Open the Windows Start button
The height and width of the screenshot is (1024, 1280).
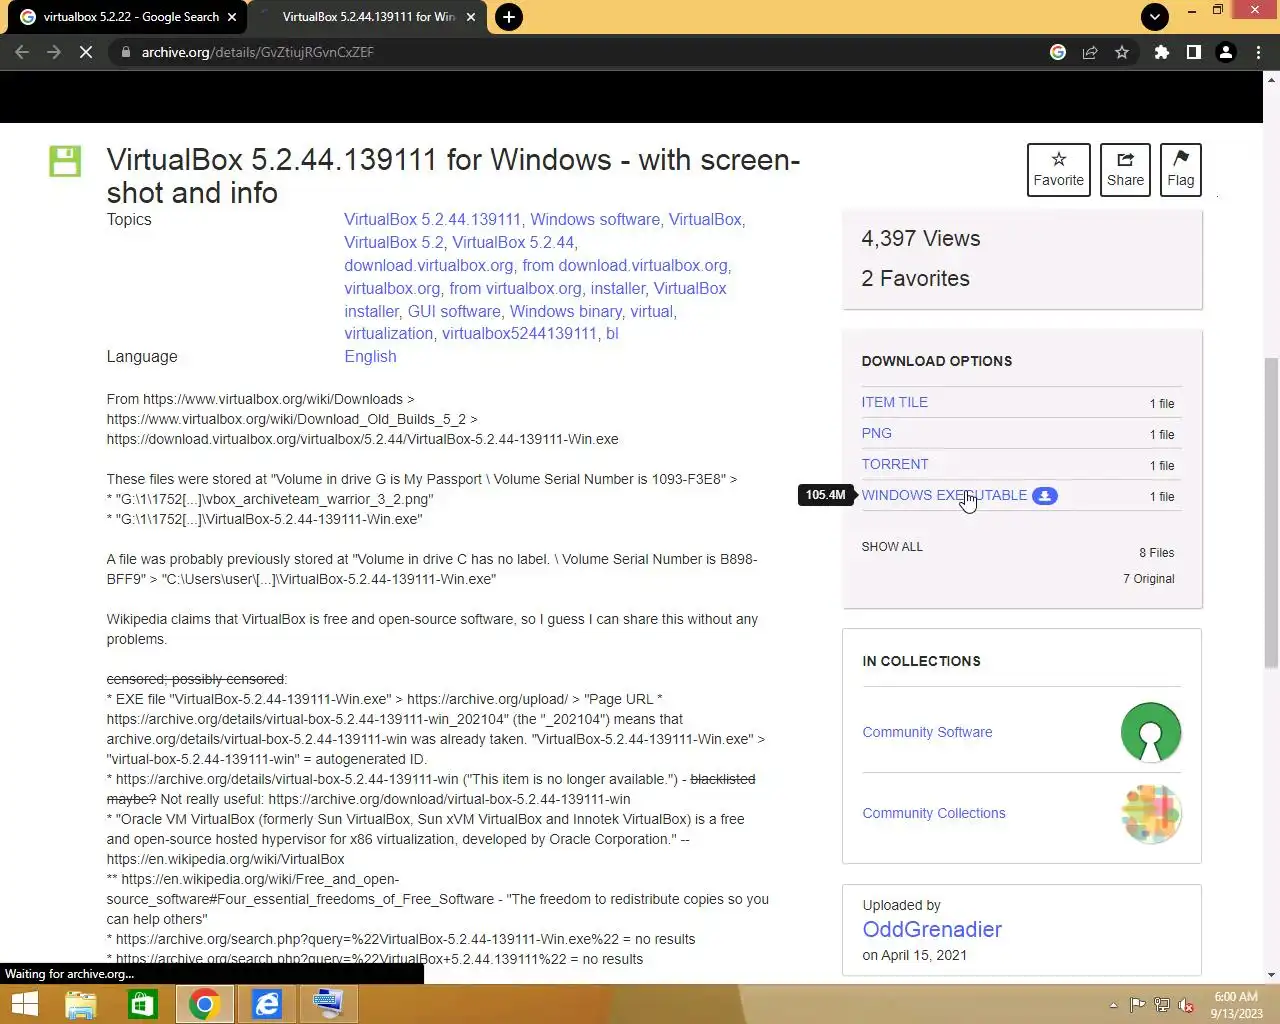point(24,1004)
